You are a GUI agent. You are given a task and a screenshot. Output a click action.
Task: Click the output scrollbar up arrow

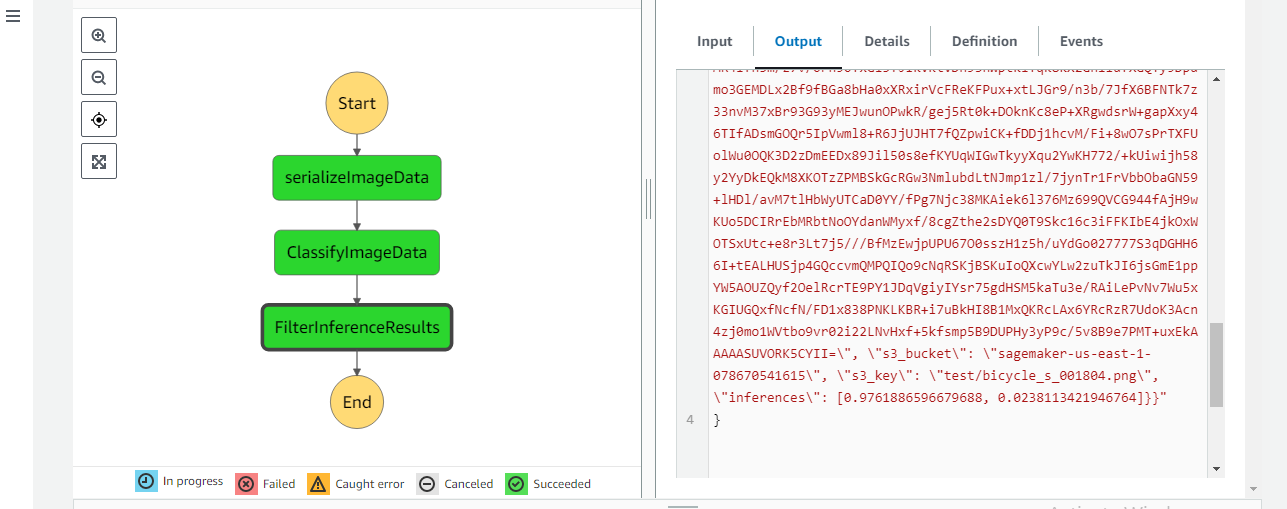pyautogui.click(x=1216, y=79)
